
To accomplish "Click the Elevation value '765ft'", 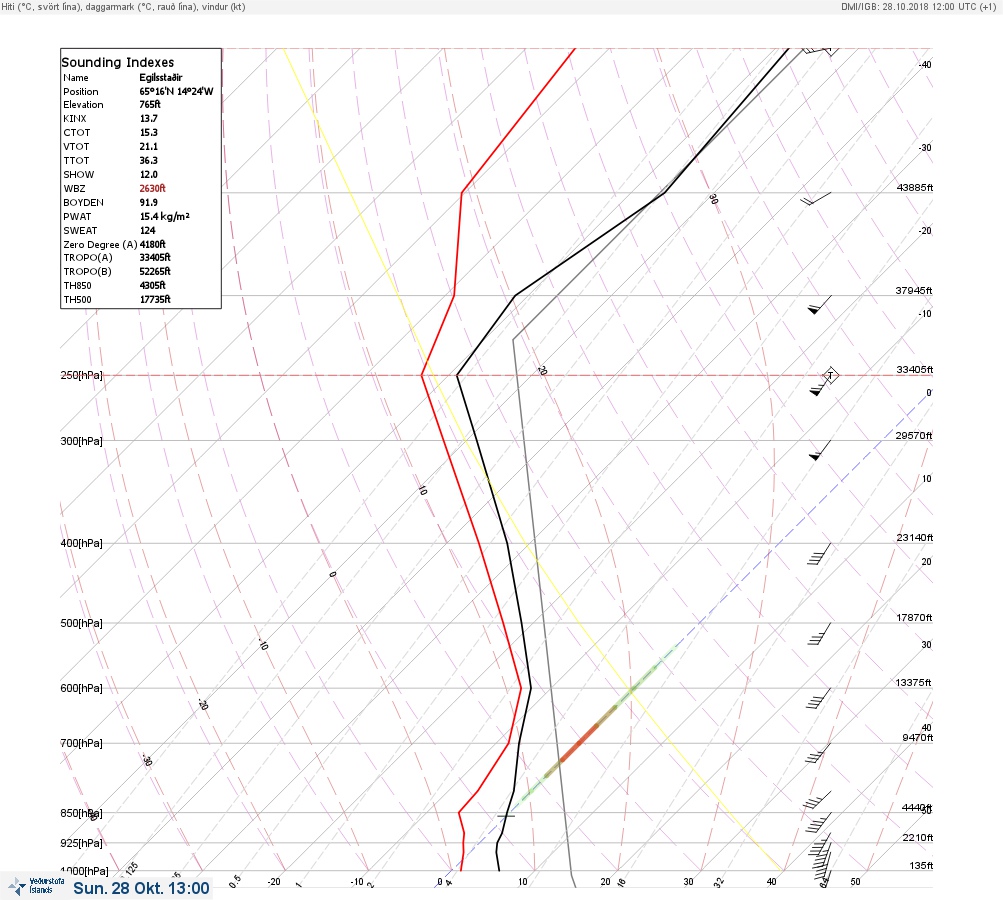I will click(150, 104).
